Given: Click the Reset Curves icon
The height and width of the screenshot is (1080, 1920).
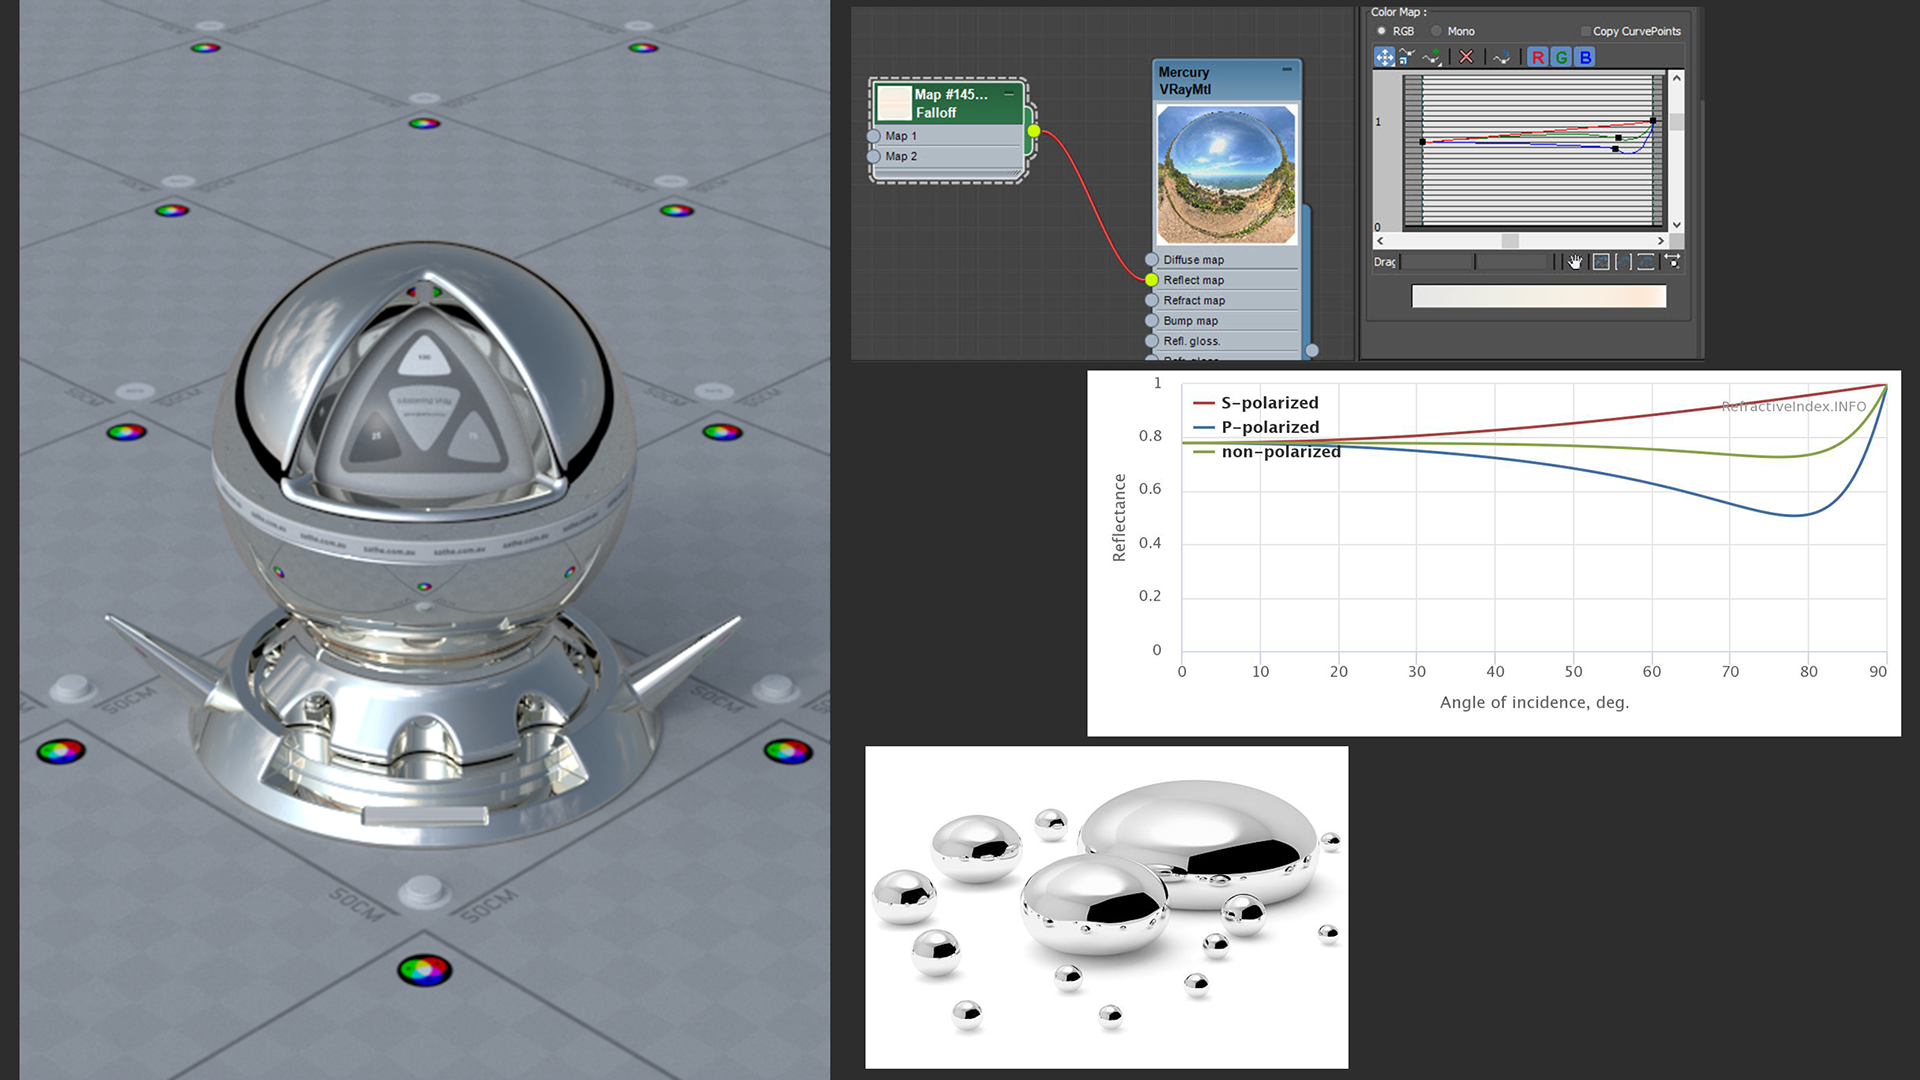Looking at the screenshot, I should (x=1502, y=57).
